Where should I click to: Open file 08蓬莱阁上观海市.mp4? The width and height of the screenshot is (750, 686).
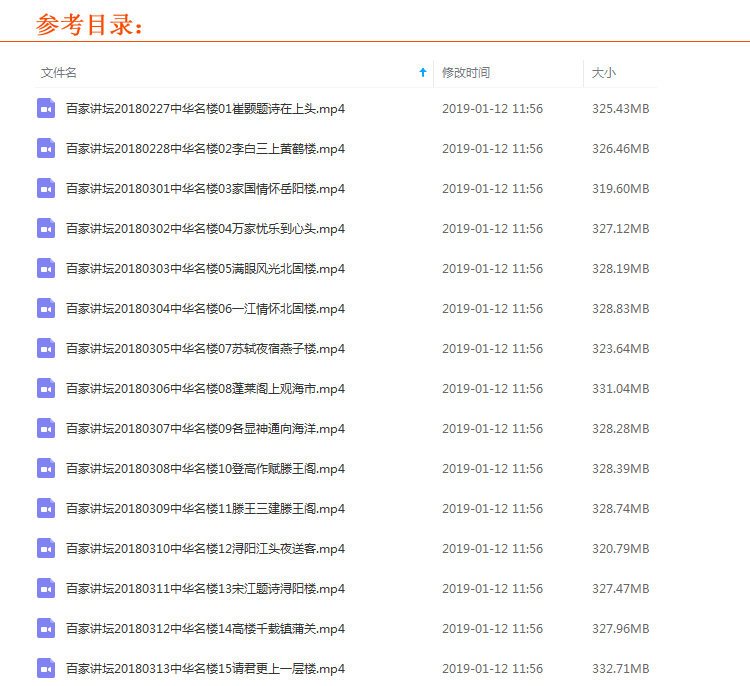click(205, 388)
